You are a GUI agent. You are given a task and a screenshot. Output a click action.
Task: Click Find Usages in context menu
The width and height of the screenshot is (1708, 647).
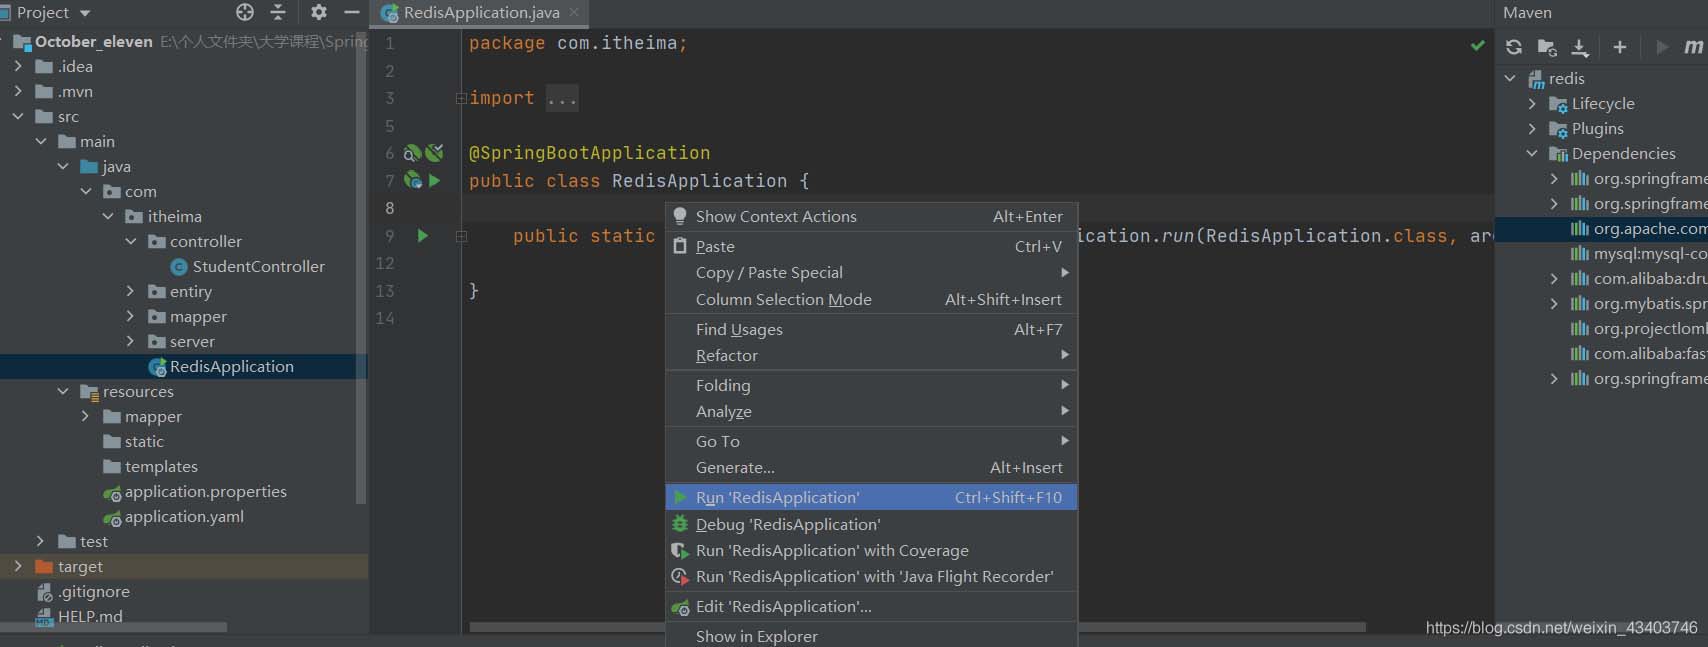[739, 330]
